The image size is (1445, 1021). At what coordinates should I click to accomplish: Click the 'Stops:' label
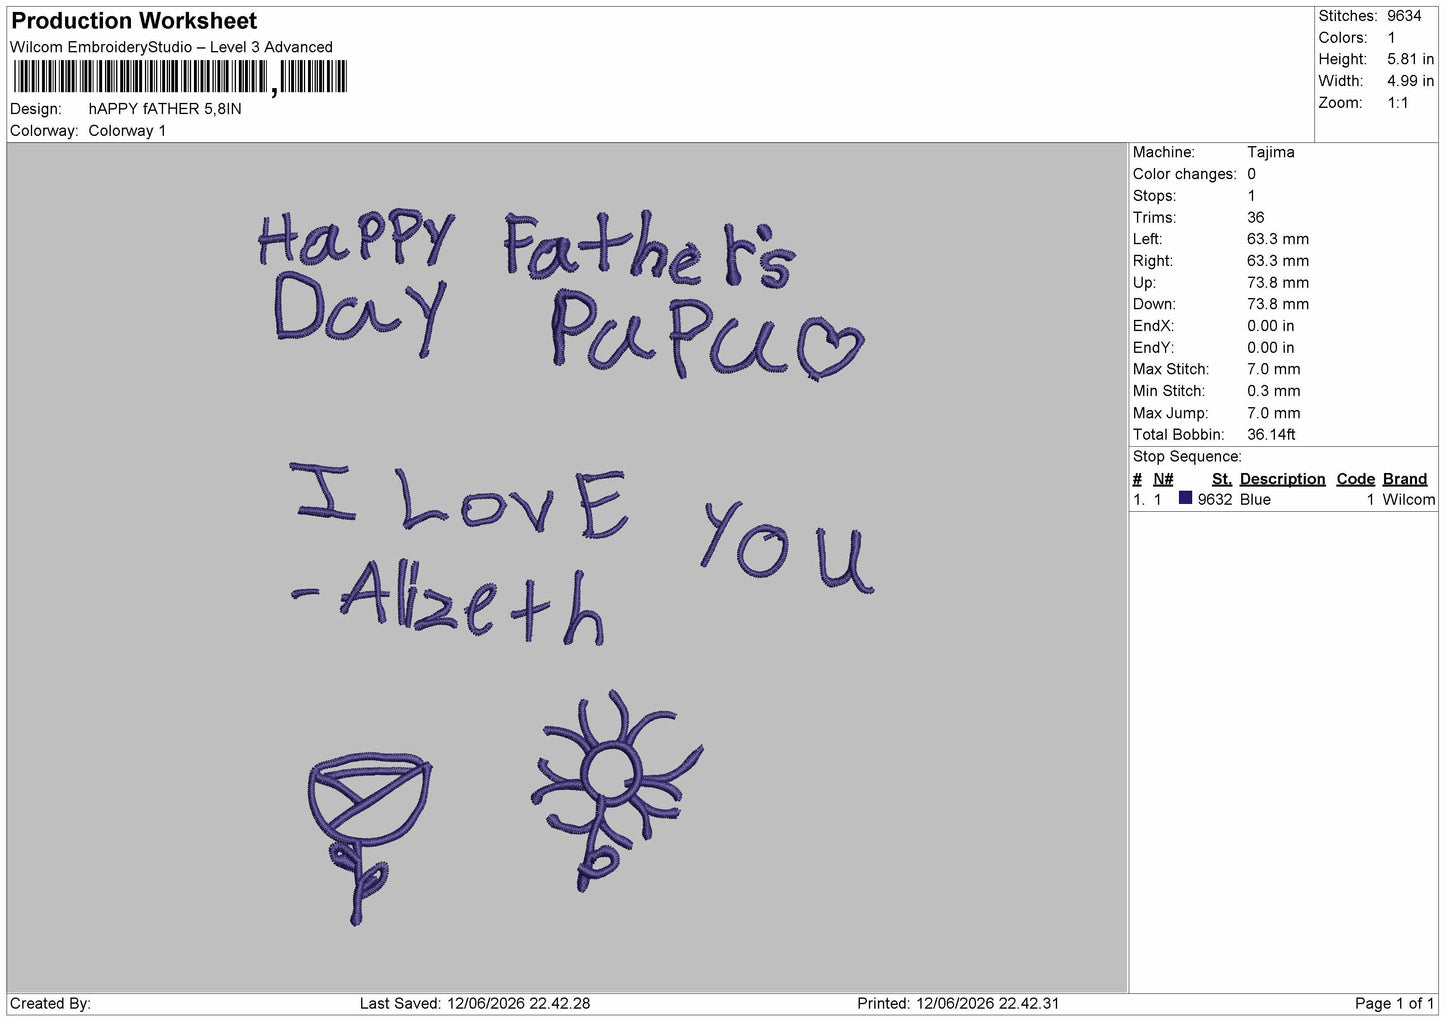[x=1154, y=196]
